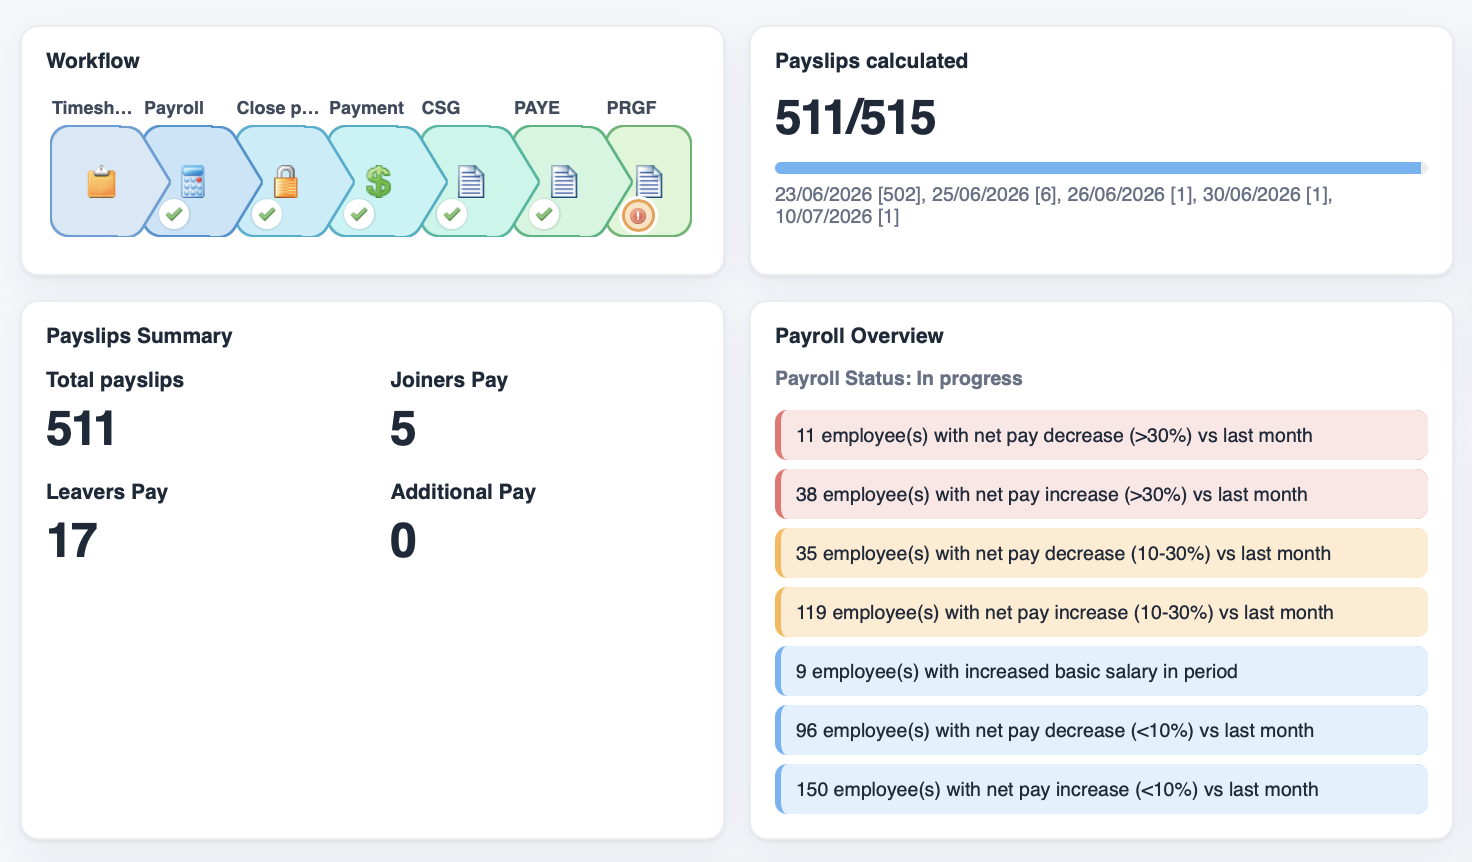Click the Payroll step green checkmark
1472x862 pixels.
click(174, 214)
